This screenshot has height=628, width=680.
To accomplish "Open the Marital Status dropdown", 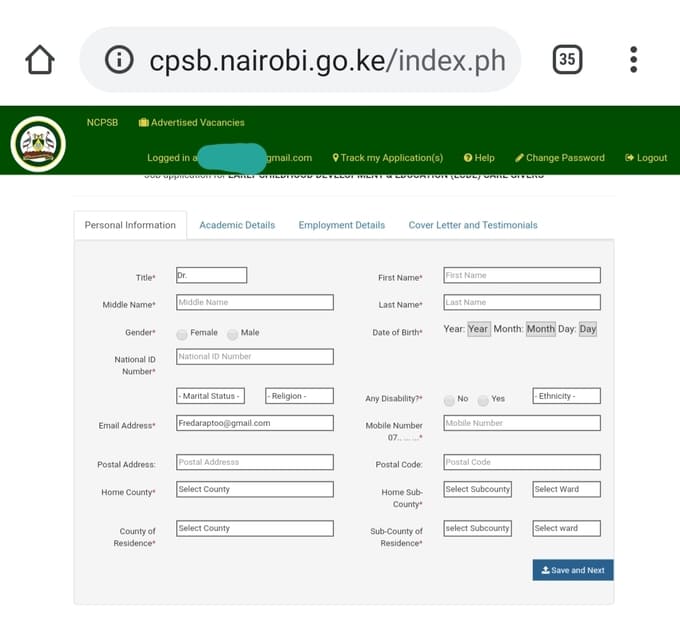I will coord(210,396).
